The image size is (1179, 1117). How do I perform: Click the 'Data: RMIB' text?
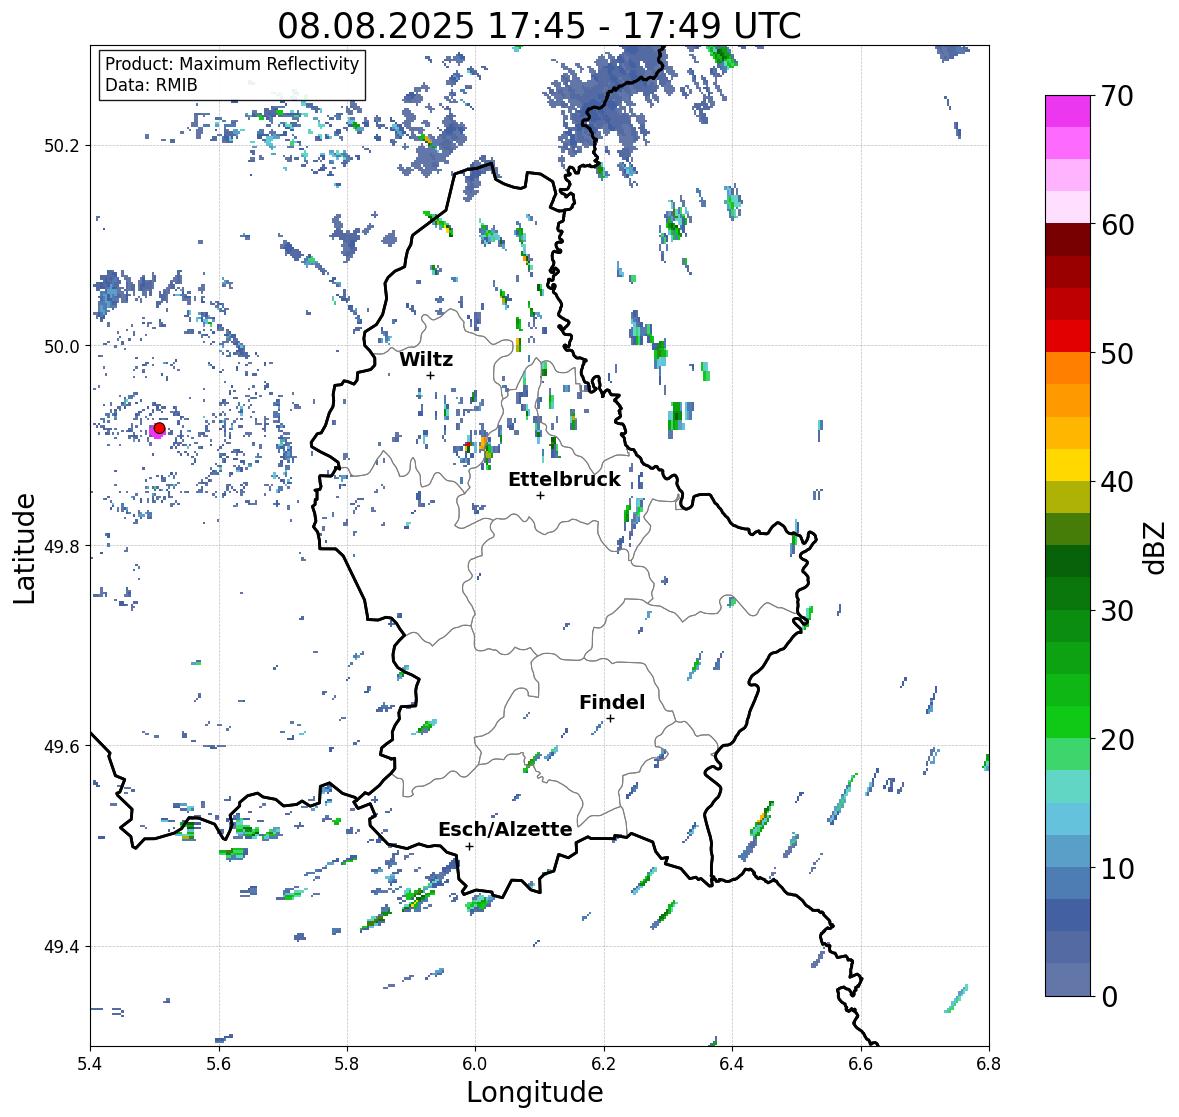tap(151, 85)
